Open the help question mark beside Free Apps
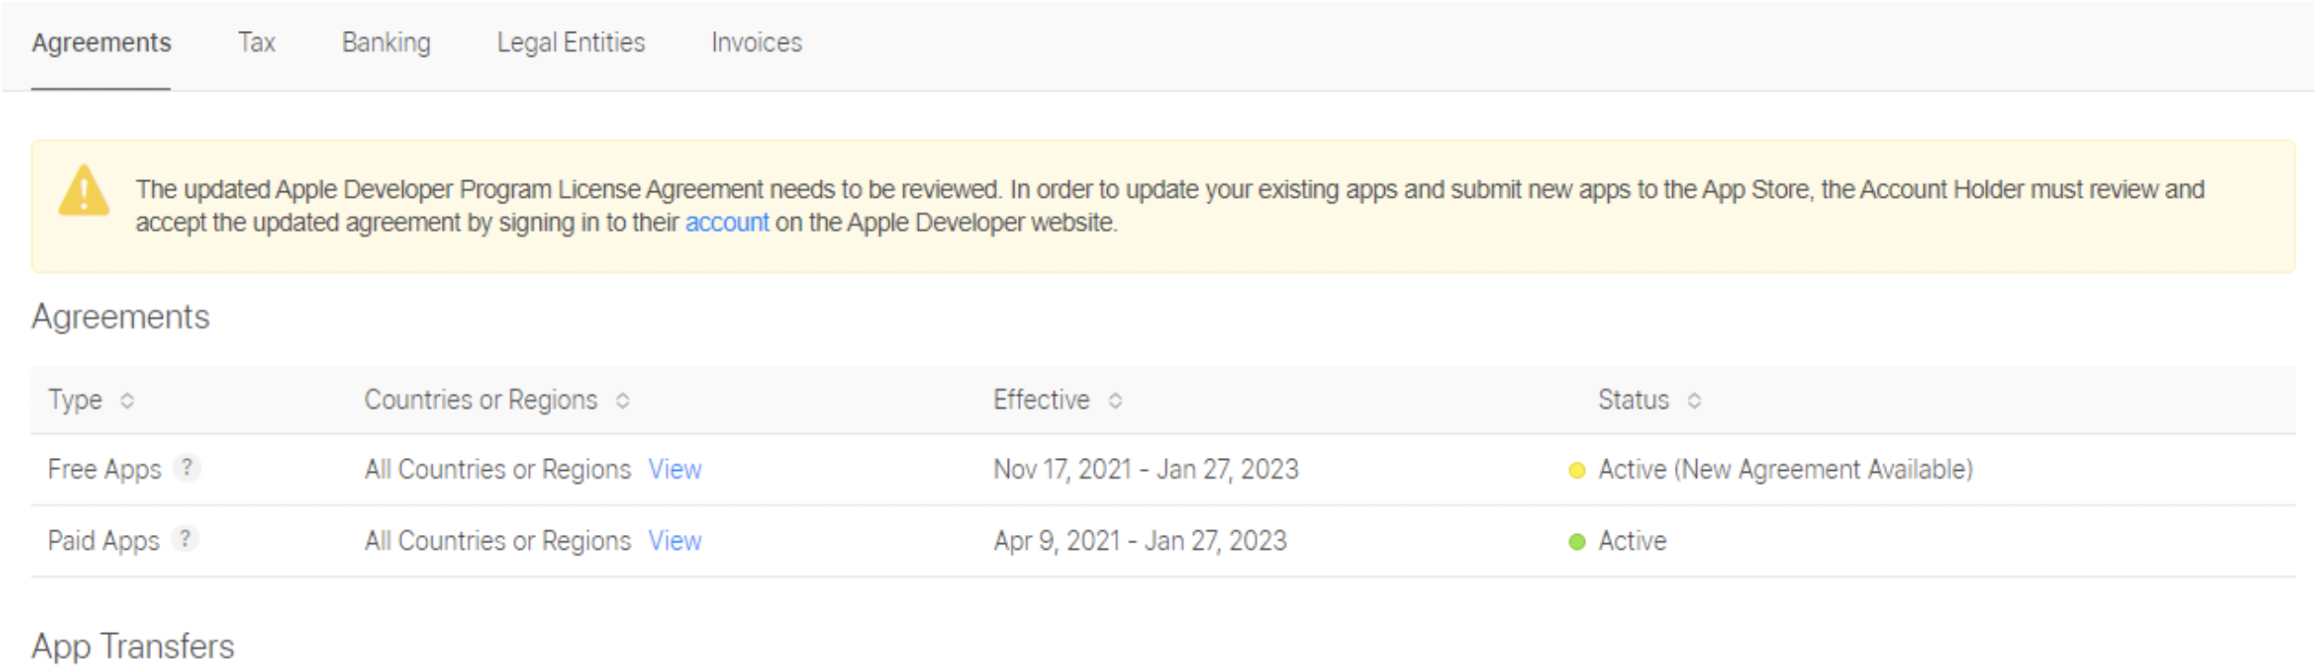This screenshot has width=2320, height=670. coord(186,467)
